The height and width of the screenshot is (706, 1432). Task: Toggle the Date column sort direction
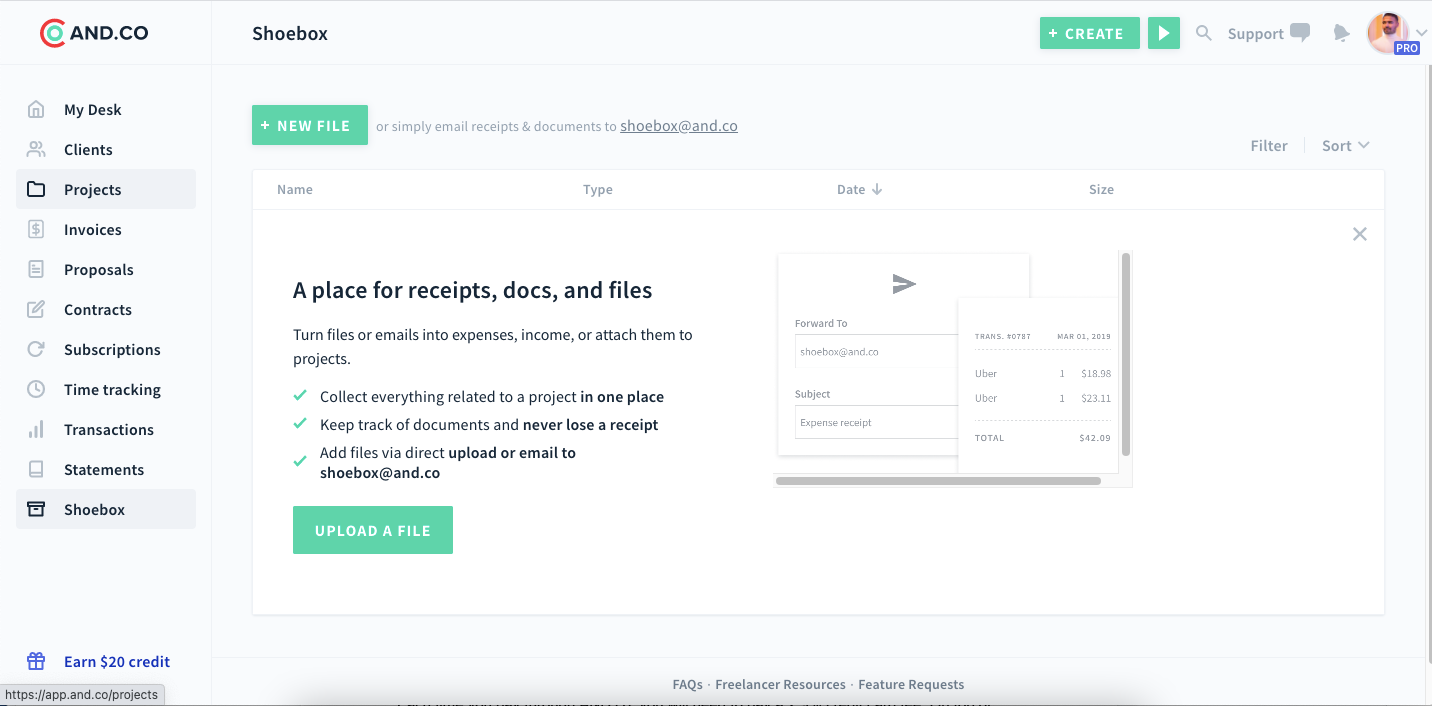[859, 189]
